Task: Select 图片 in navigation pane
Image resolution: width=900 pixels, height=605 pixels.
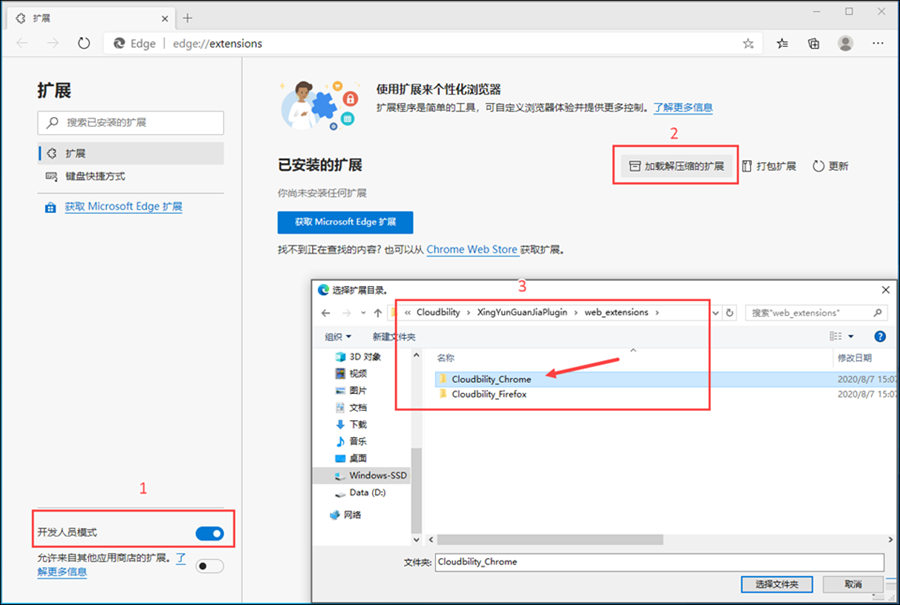Action: coord(351,390)
